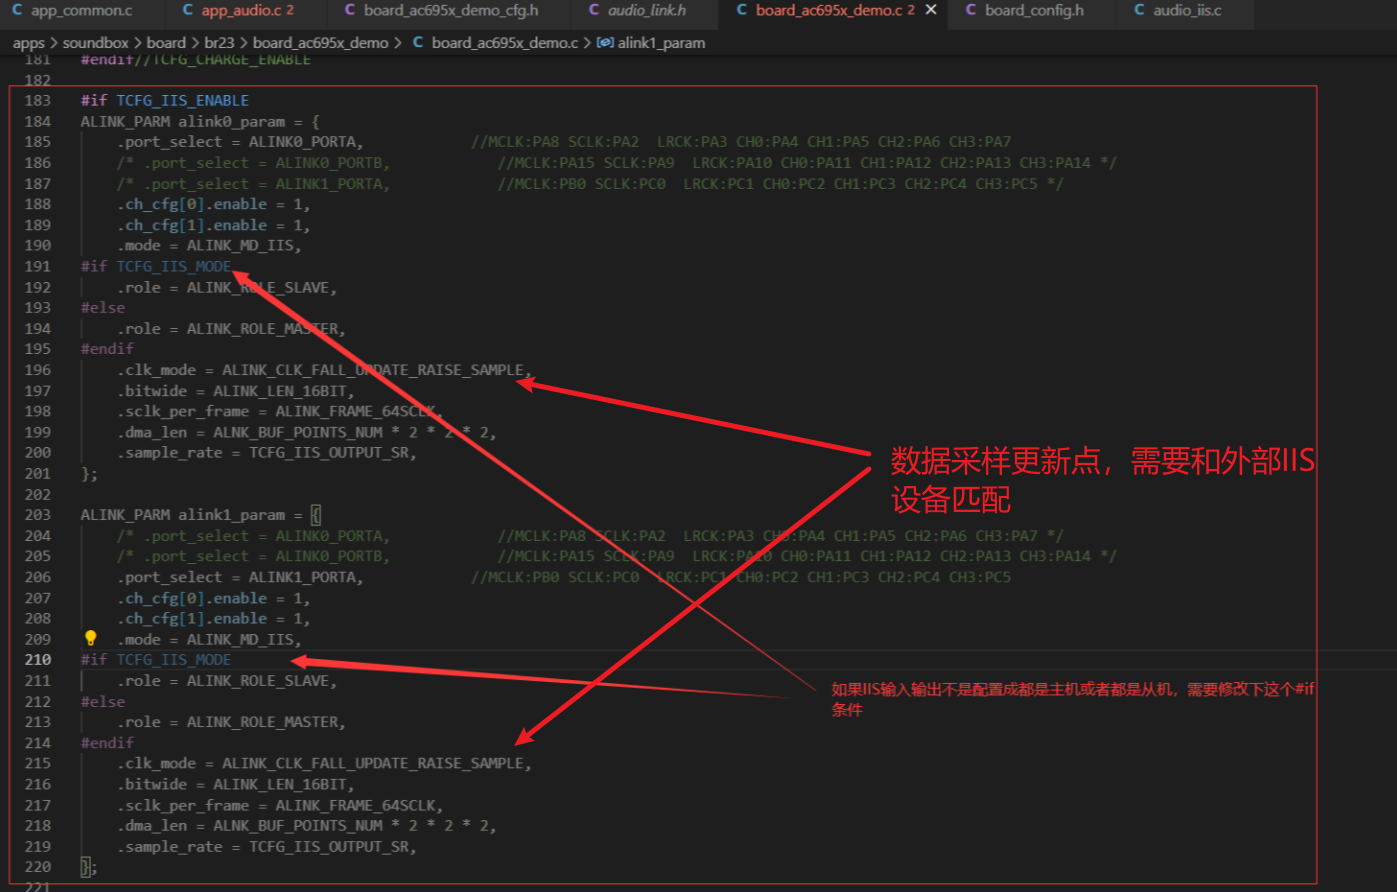Screen dimensions: 1397x892
Task: Click board_ac695x_demo.c breadcrumb file
Action: [504, 43]
